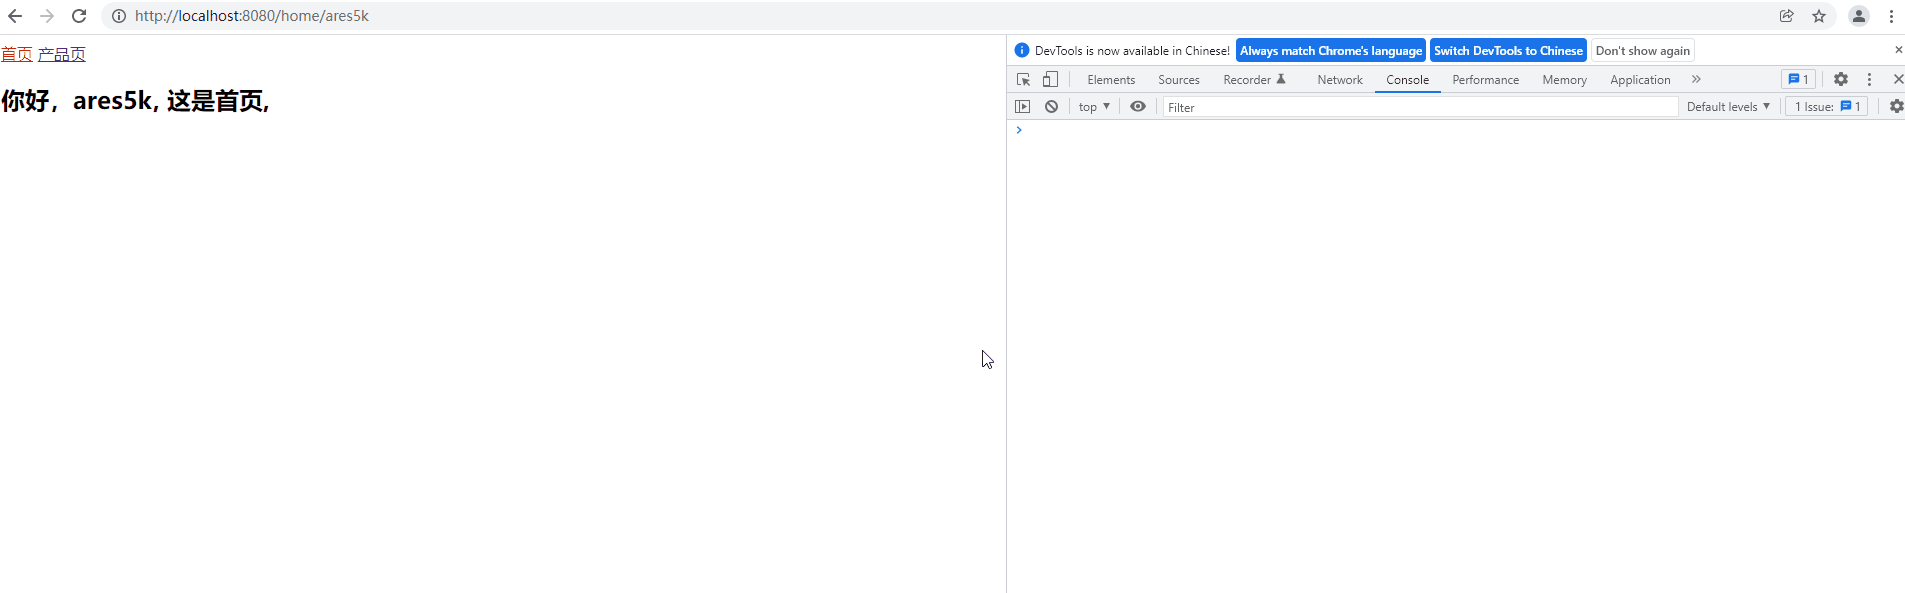The image size is (1905, 593).
Task: Toggle device toolbar icon
Action: [x=1051, y=79]
